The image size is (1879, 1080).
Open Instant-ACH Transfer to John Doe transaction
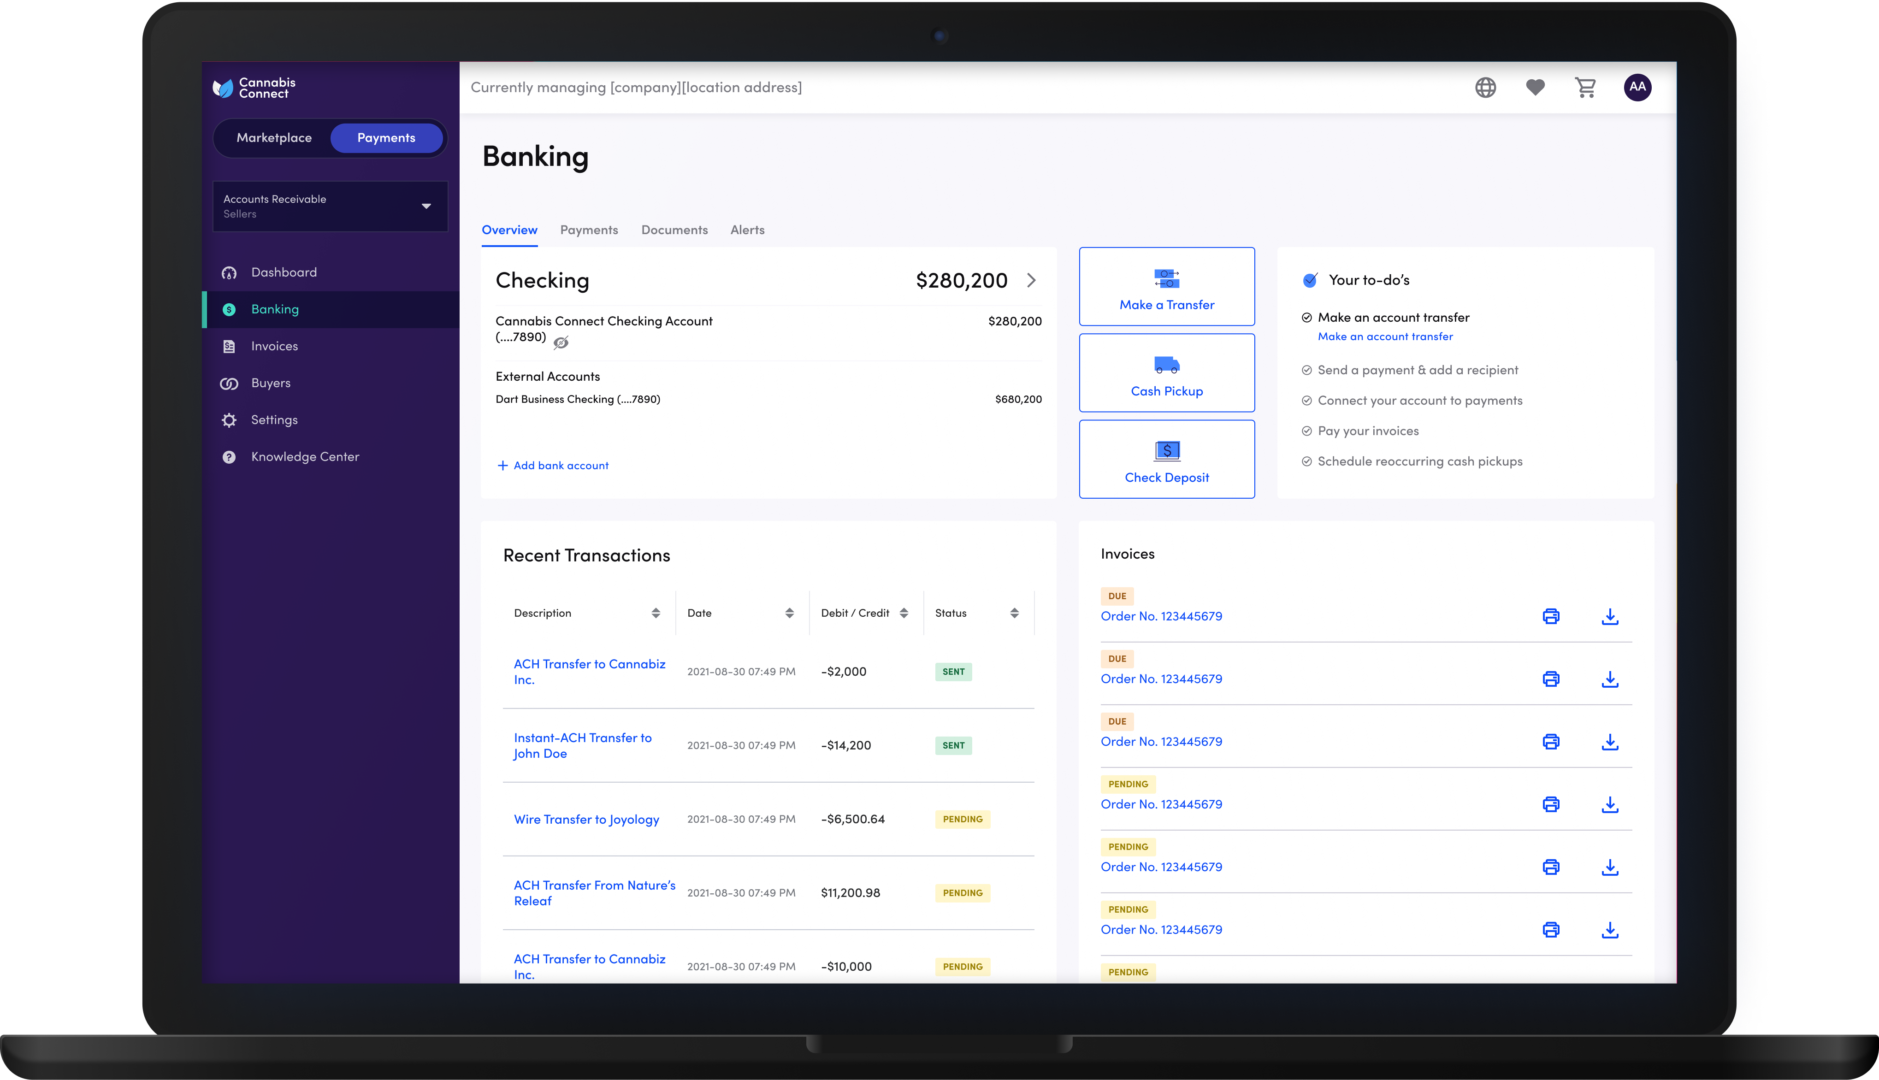(x=583, y=746)
